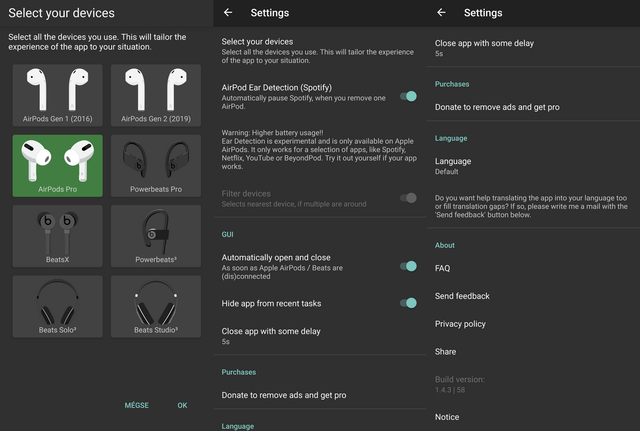
Task: Tap Build version 1.4.3 | 58
Action: coord(533,384)
